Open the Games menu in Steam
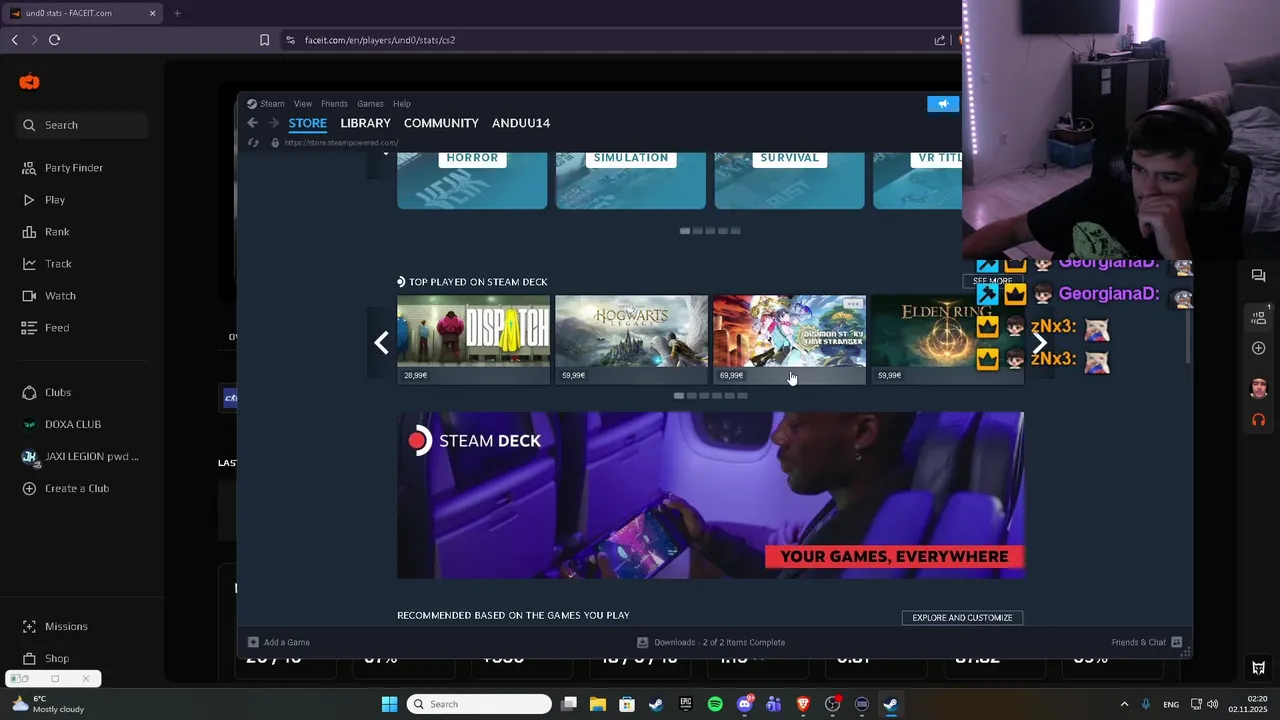1280x720 pixels. pyautogui.click(x=370, y=104)
